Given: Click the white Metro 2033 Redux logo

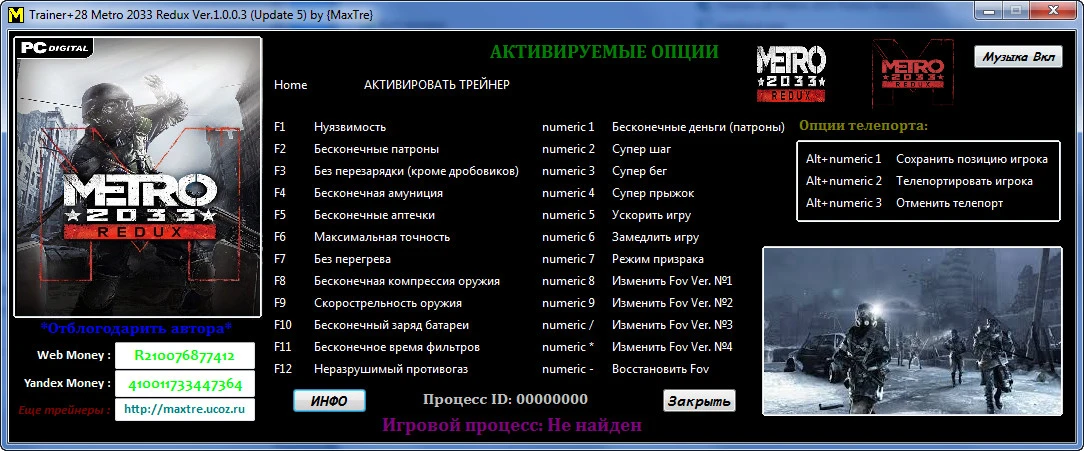Looking at the screenshot, I should [791, 74].
